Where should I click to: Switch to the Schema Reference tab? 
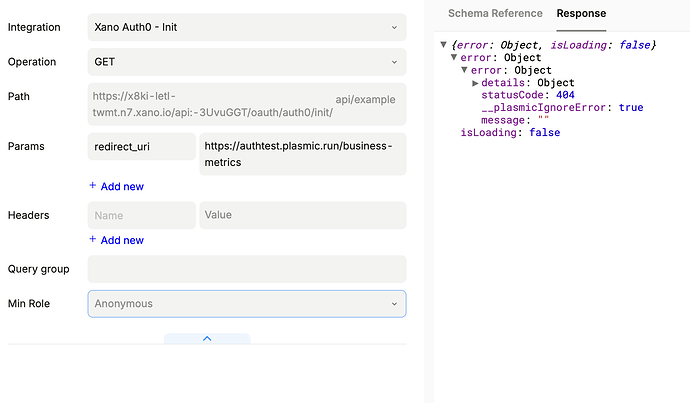pos(495,14)
